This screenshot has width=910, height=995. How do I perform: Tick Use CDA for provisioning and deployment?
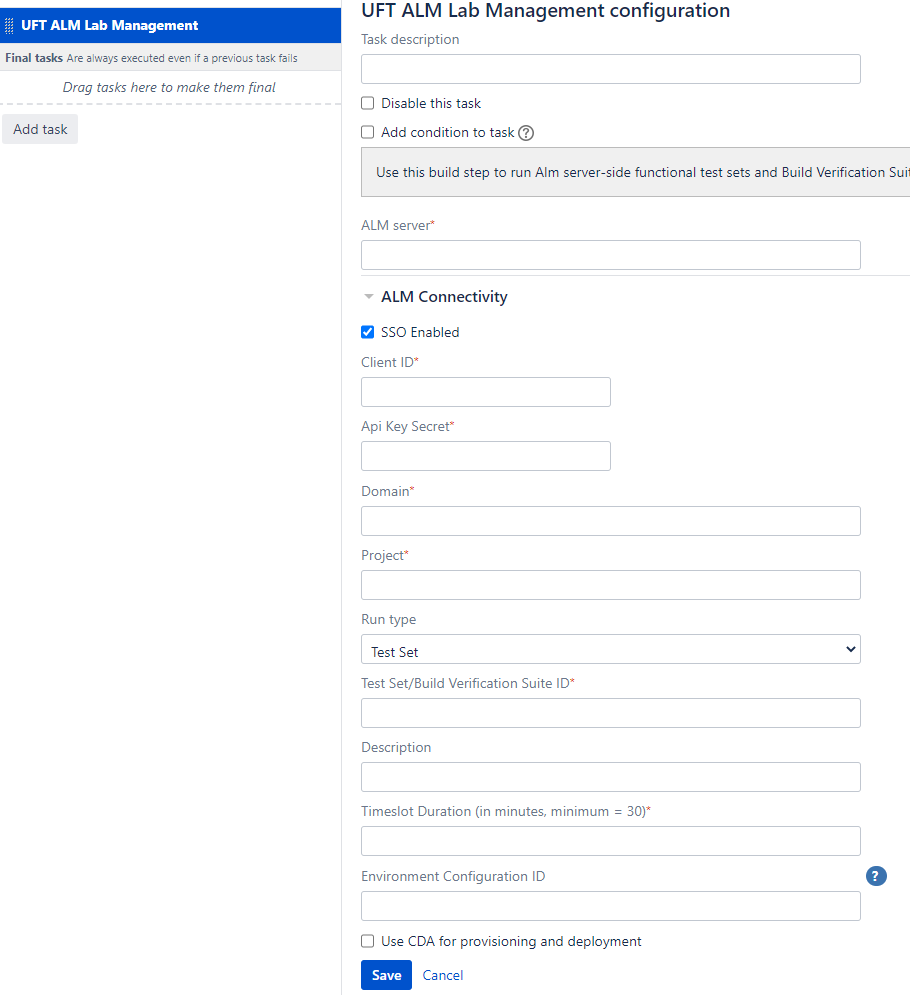point(368,941)
